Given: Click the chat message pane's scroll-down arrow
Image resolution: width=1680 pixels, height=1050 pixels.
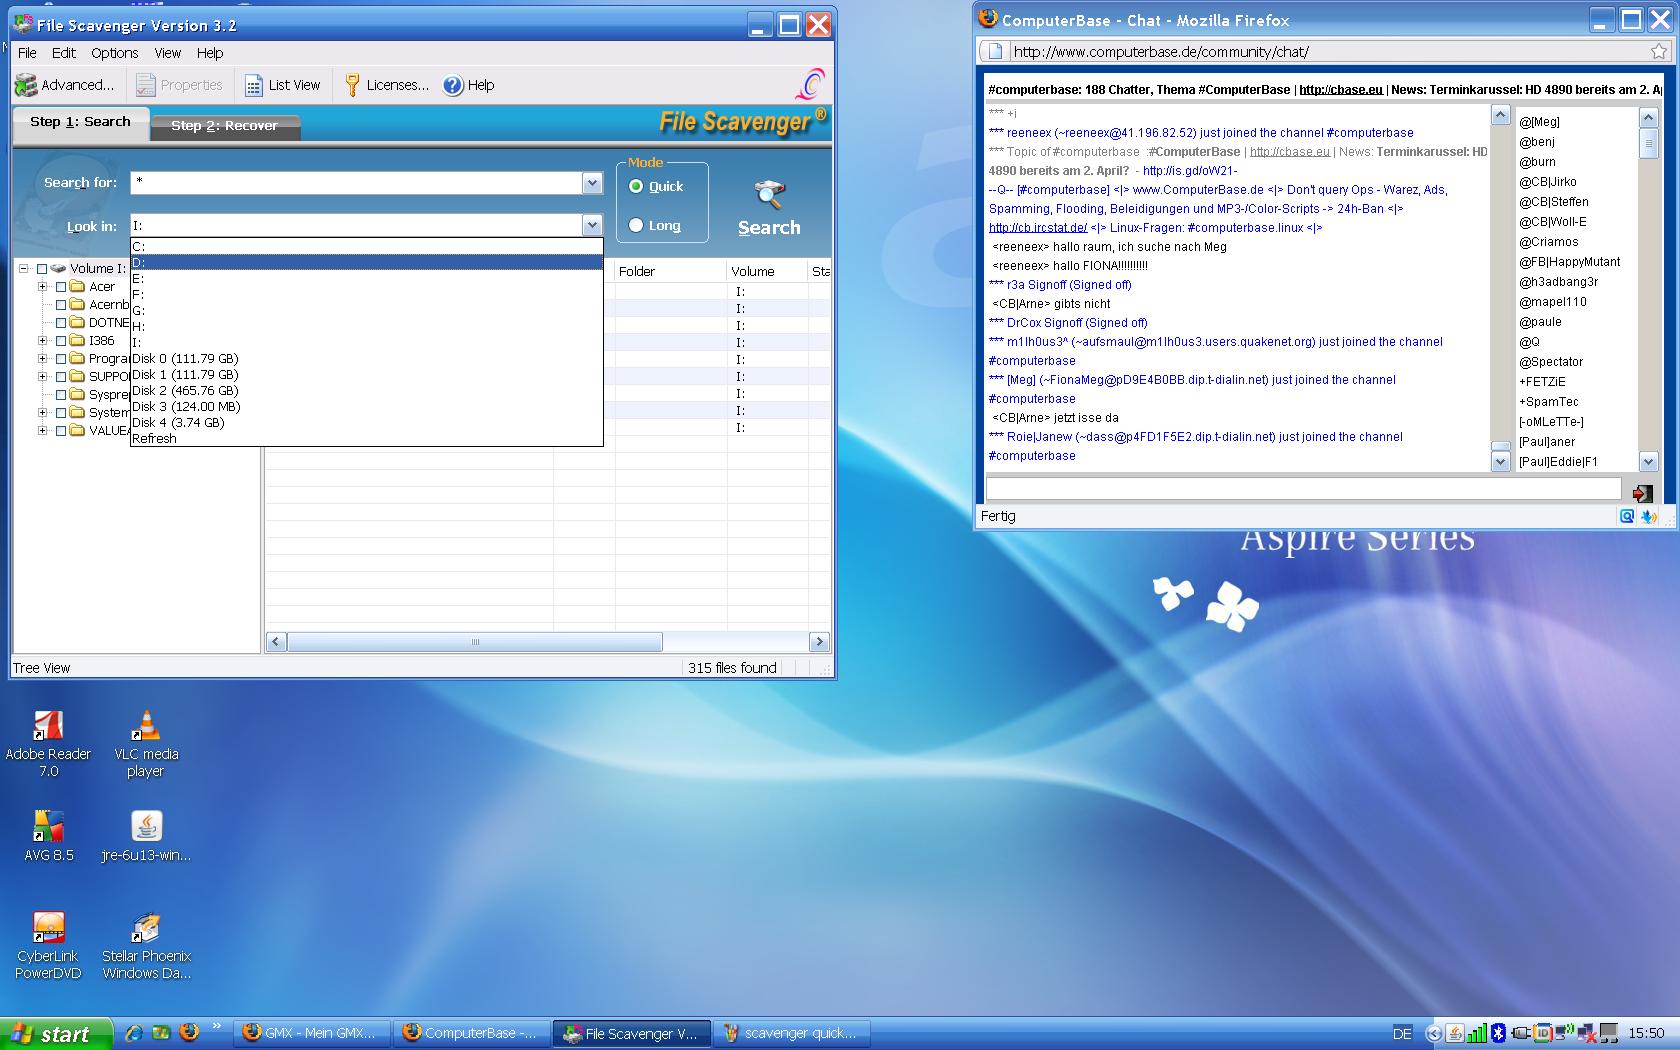Looking at the screenshot, I should pyautogui.click(x=1500, y=462).
